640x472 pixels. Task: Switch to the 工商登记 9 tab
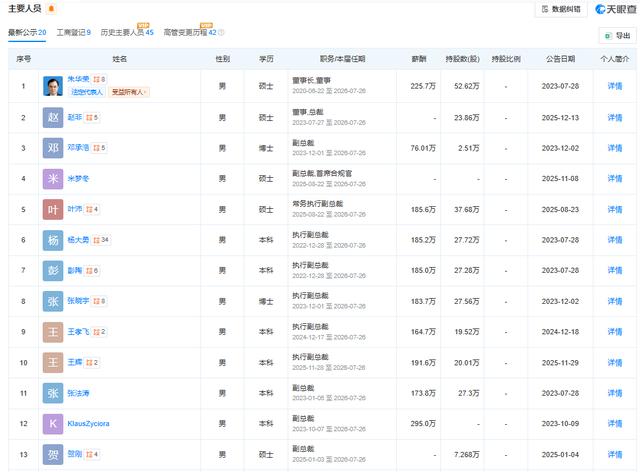pos(72,33)
